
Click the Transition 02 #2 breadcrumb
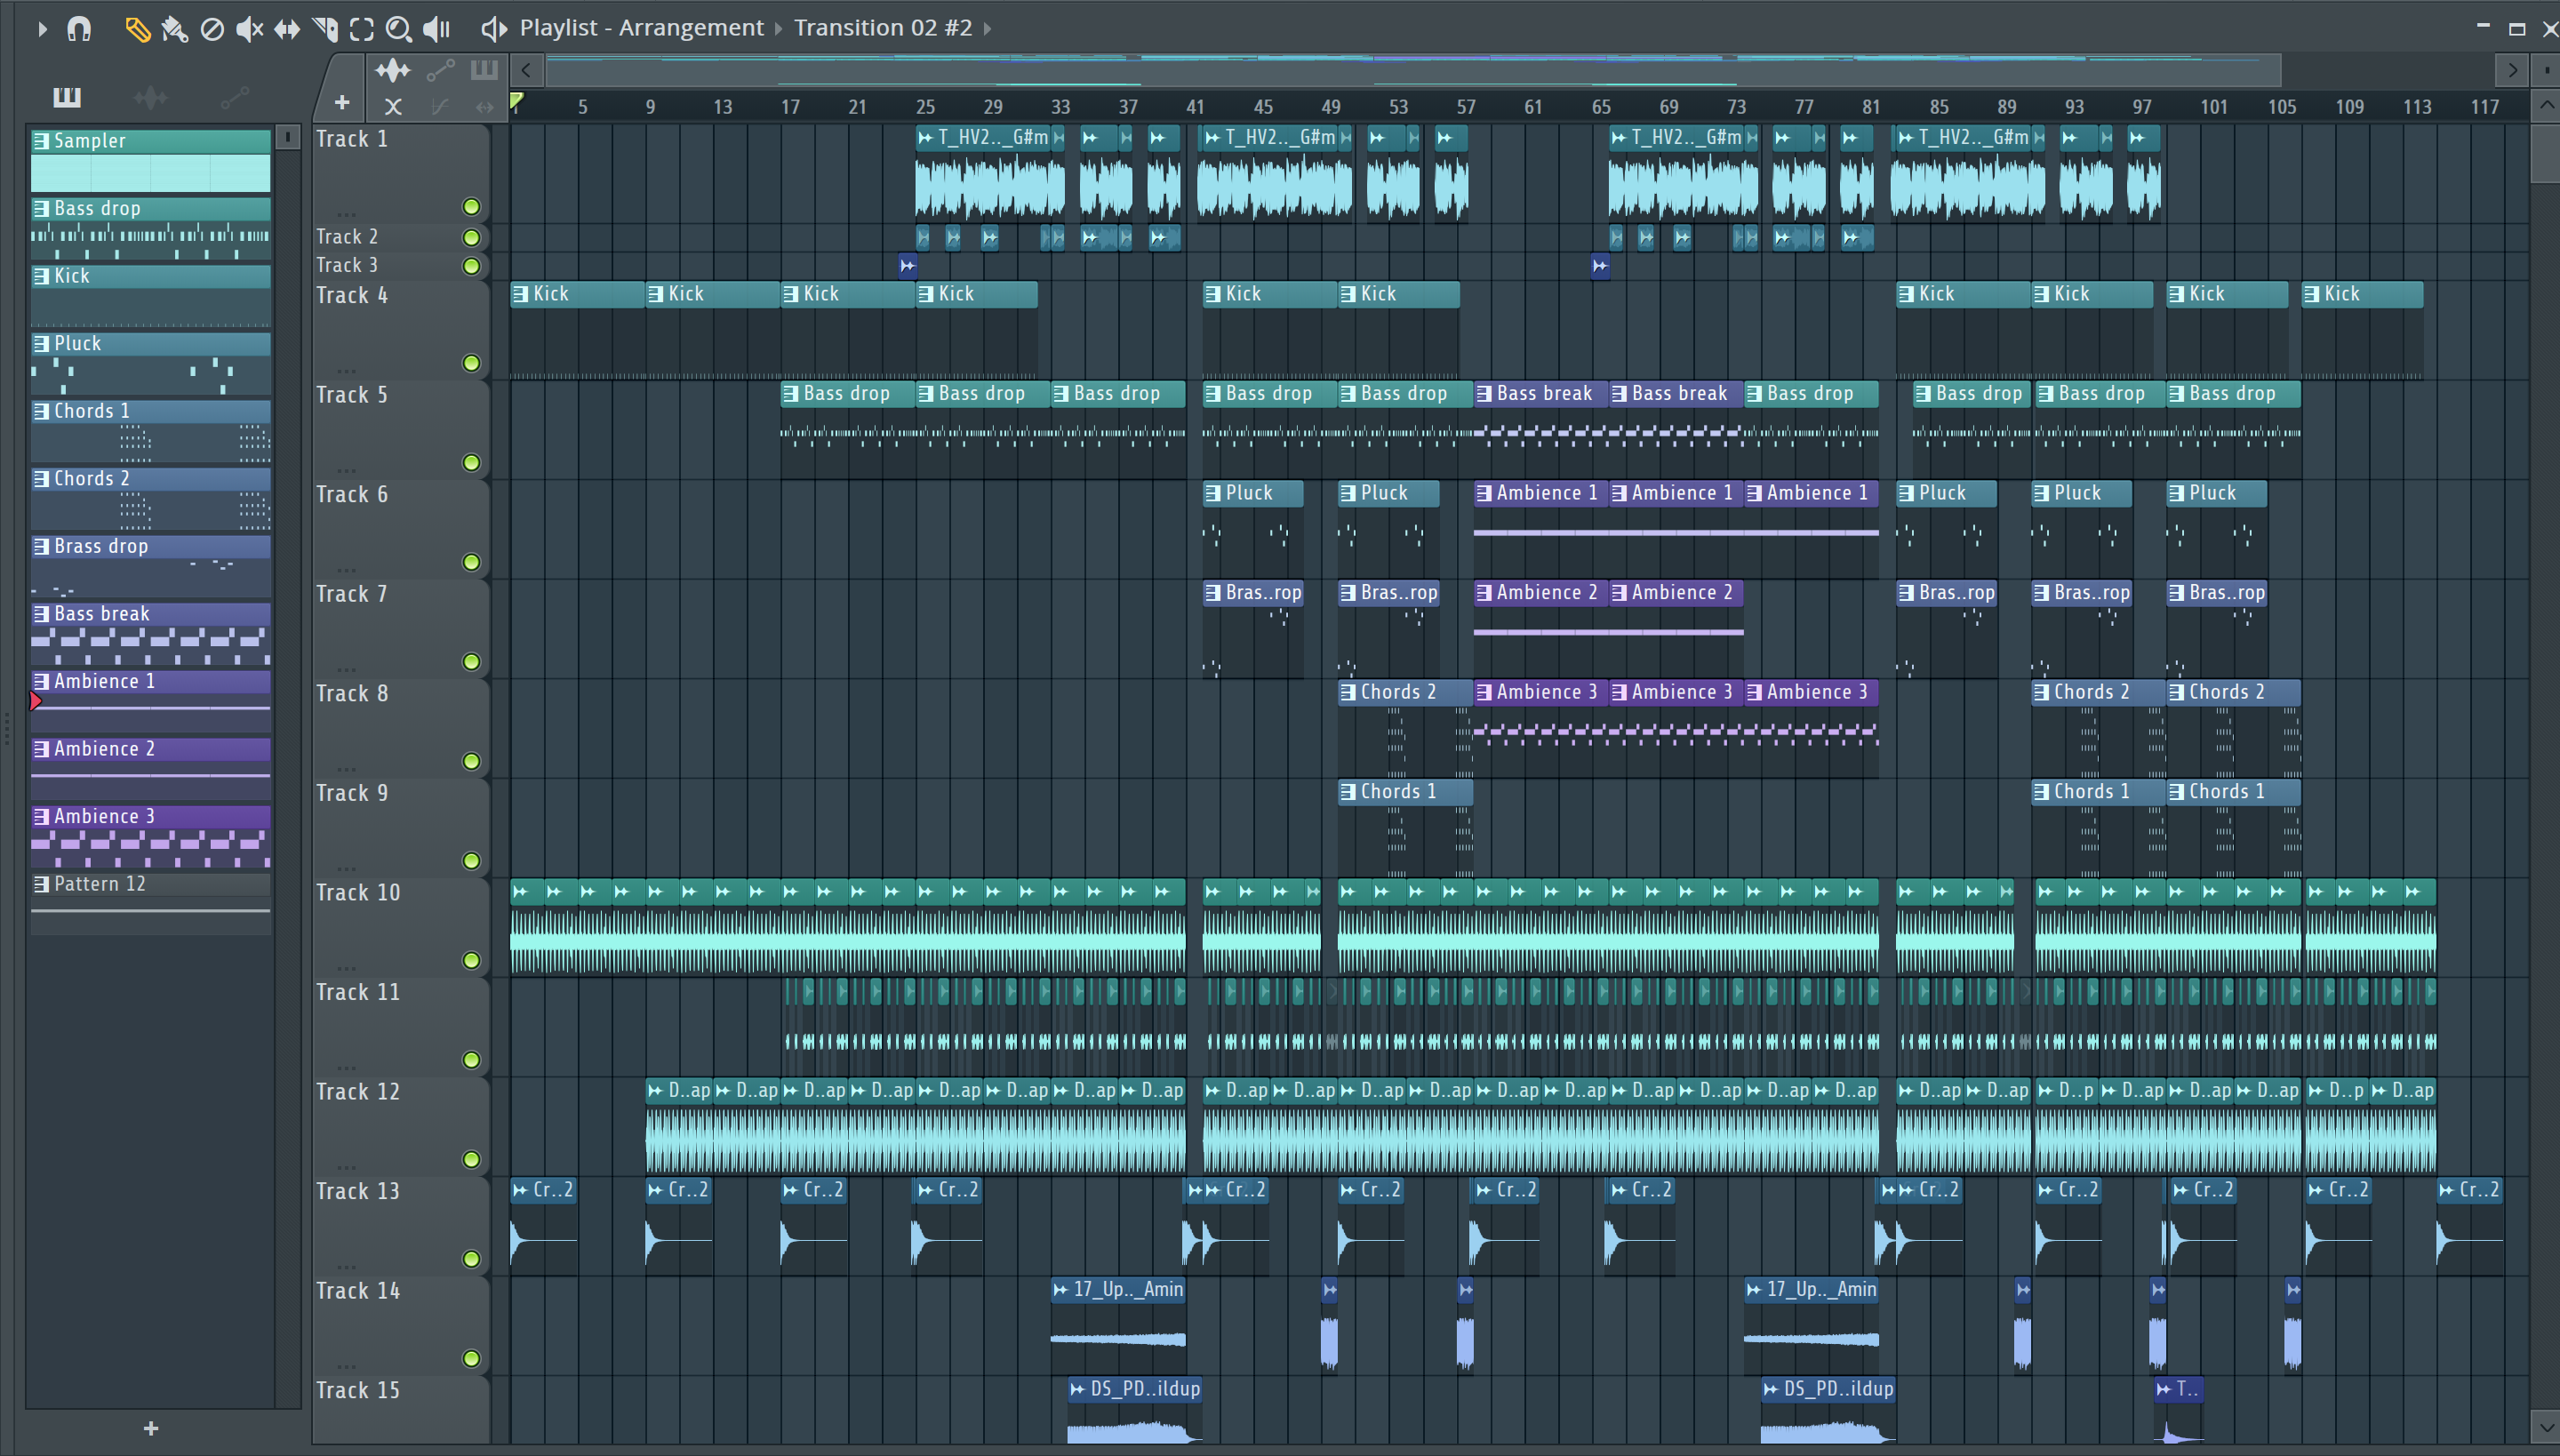pos(883,28)
